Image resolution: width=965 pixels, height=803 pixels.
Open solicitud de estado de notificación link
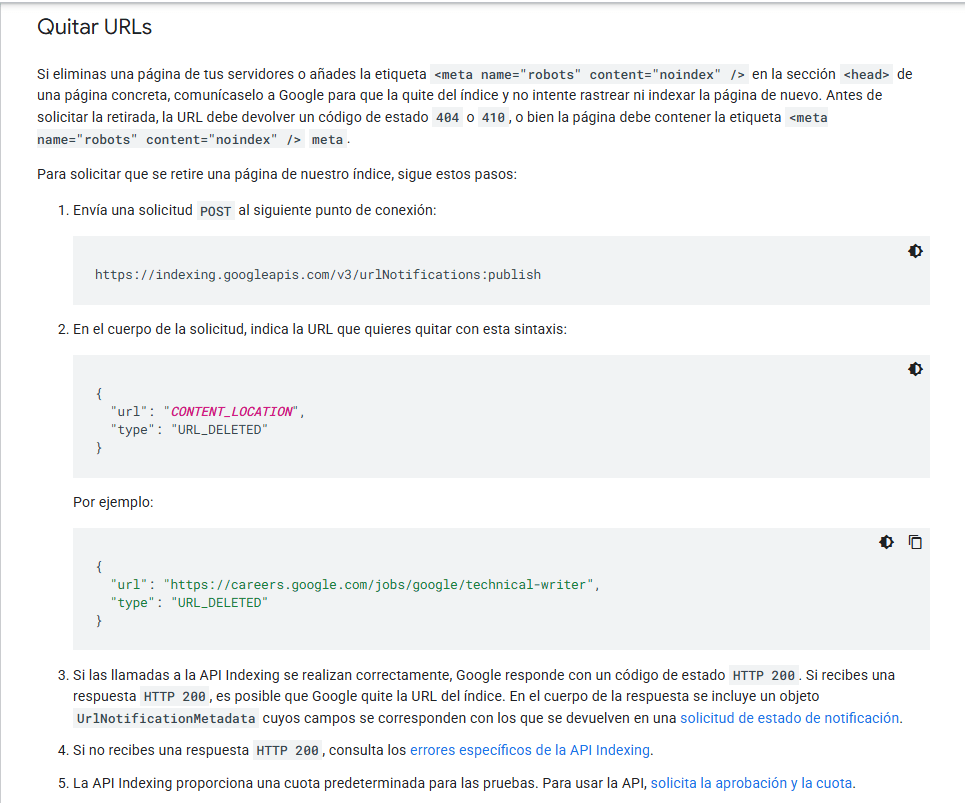(791, 718)
